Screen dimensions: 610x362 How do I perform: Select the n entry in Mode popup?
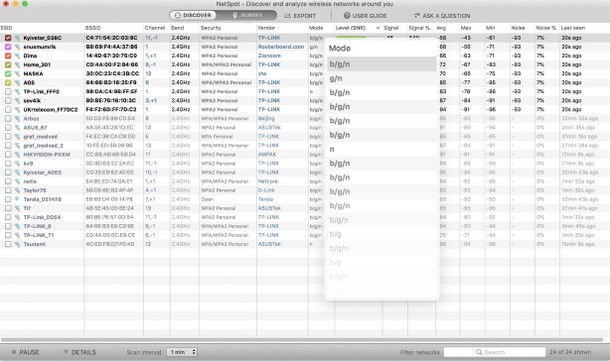pos(382,149)
